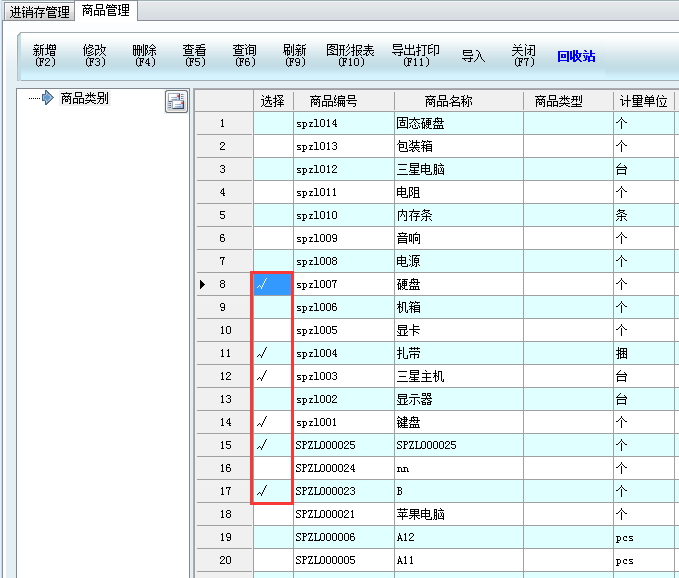Uncheck the selection box for spzl007 硬盘
This screenshot has height=578, width=679.
click(x=273, y=284)
